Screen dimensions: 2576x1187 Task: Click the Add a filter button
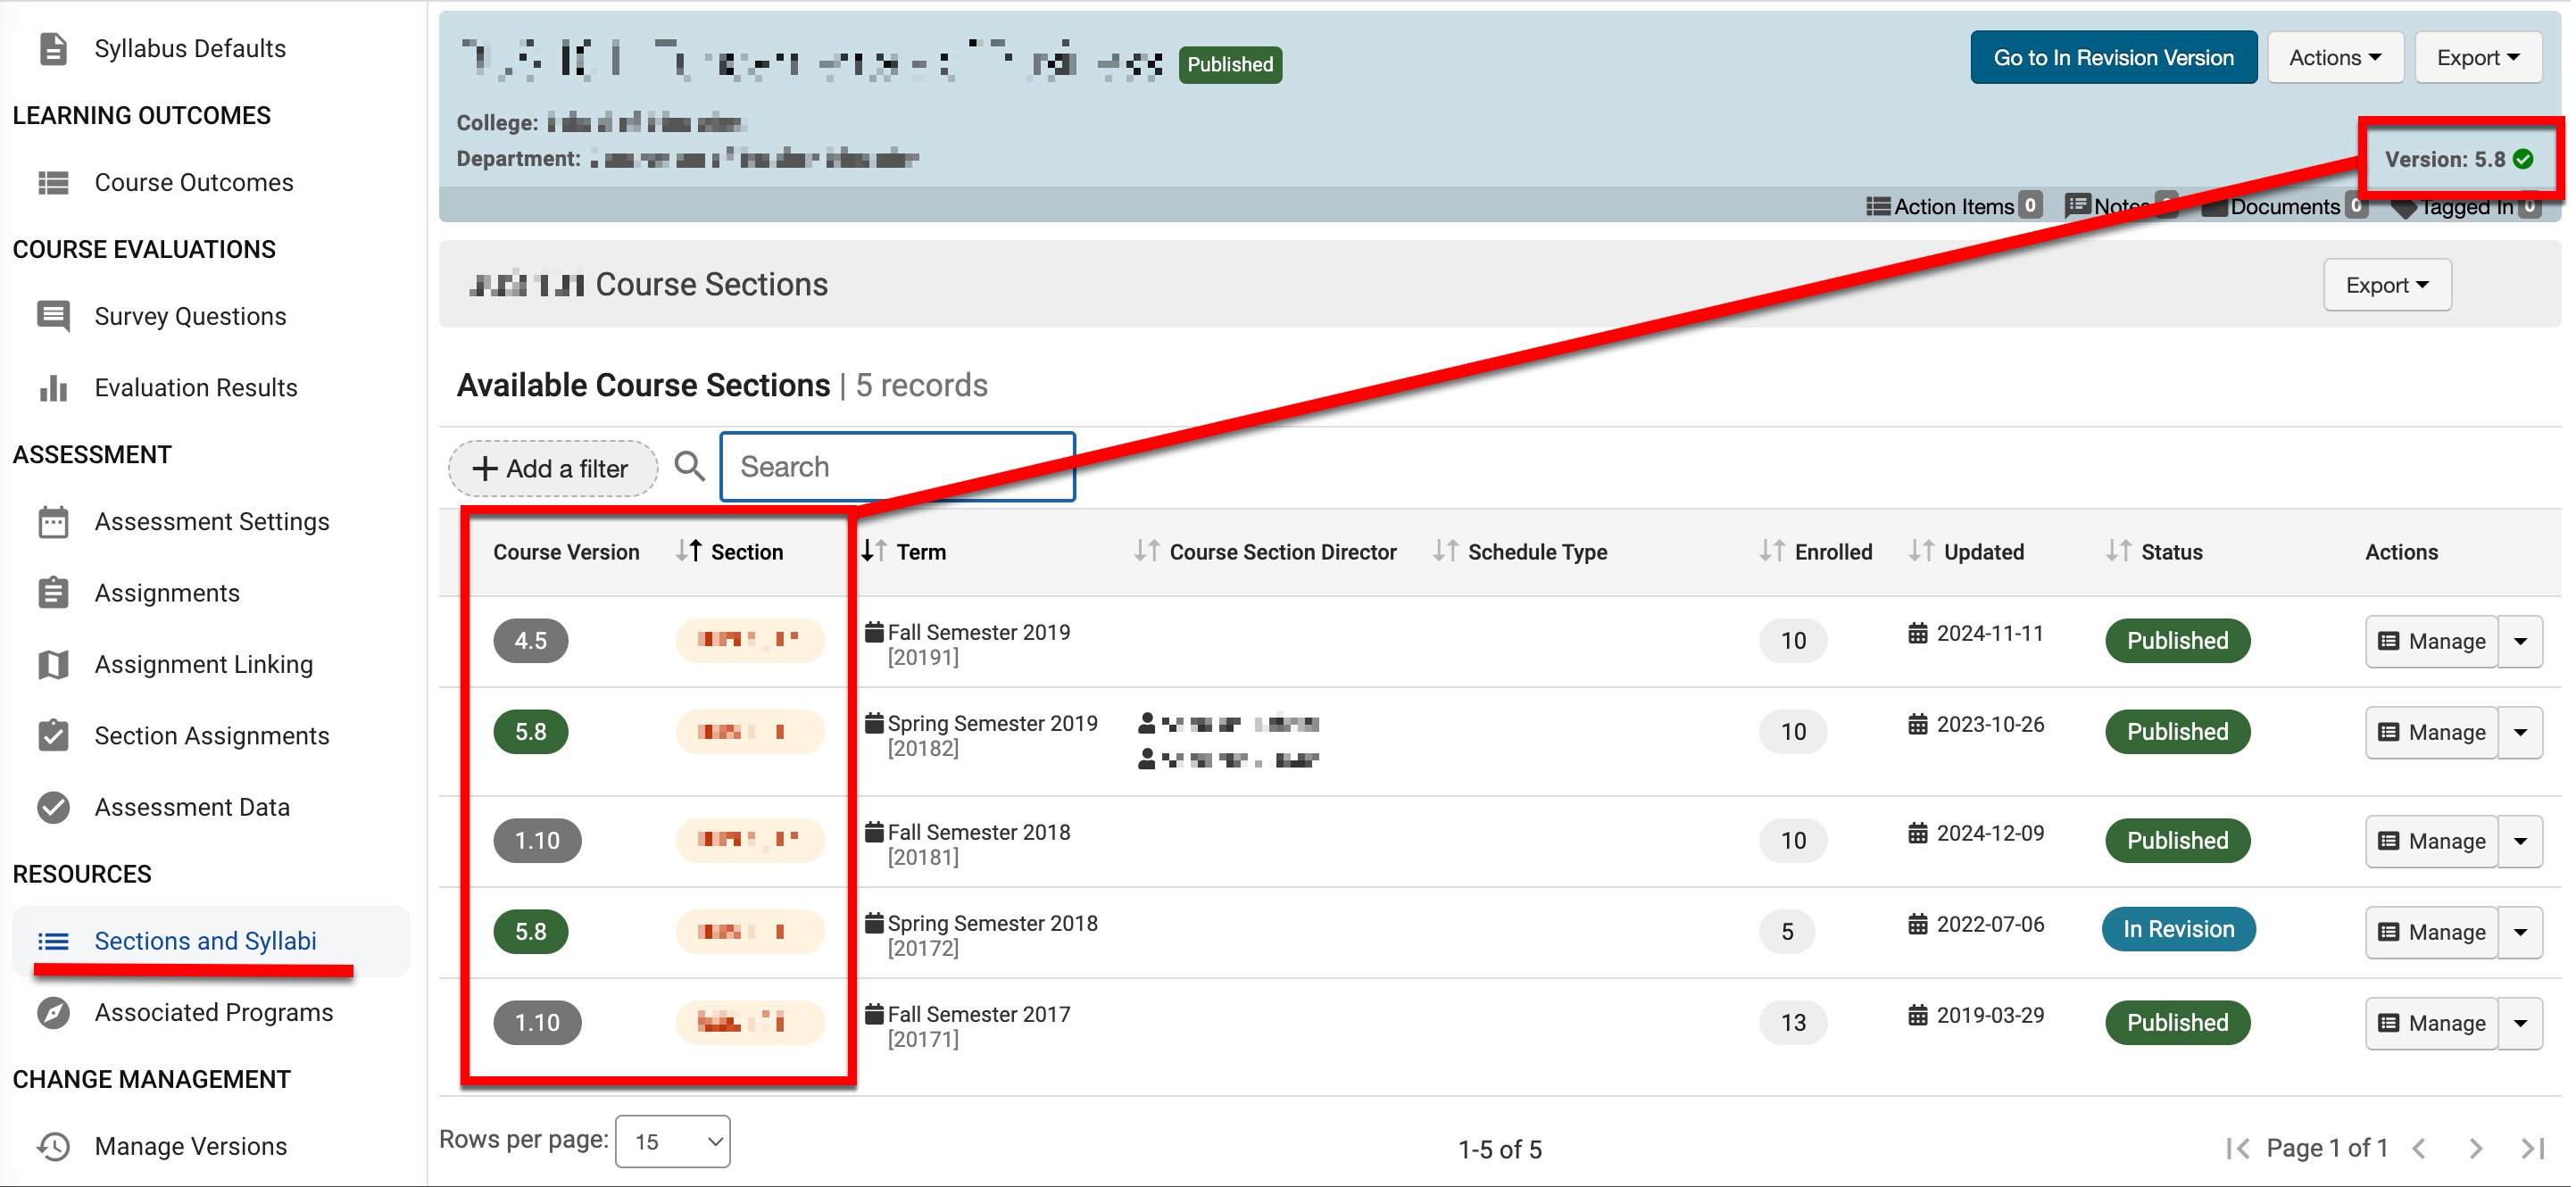[x=552, y=468]
